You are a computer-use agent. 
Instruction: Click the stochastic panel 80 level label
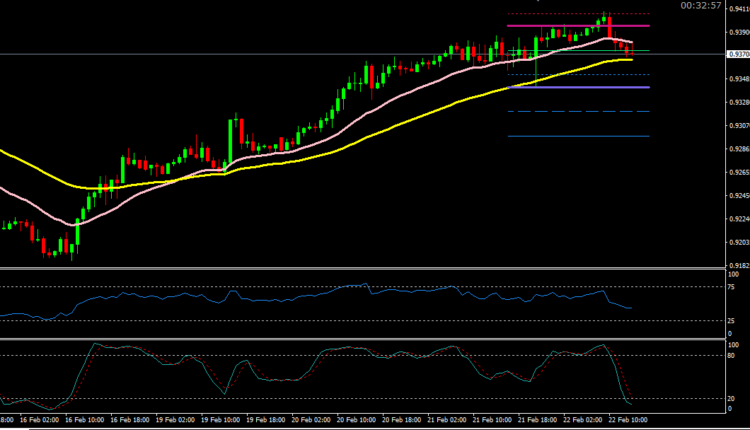(x=733, y=355)
